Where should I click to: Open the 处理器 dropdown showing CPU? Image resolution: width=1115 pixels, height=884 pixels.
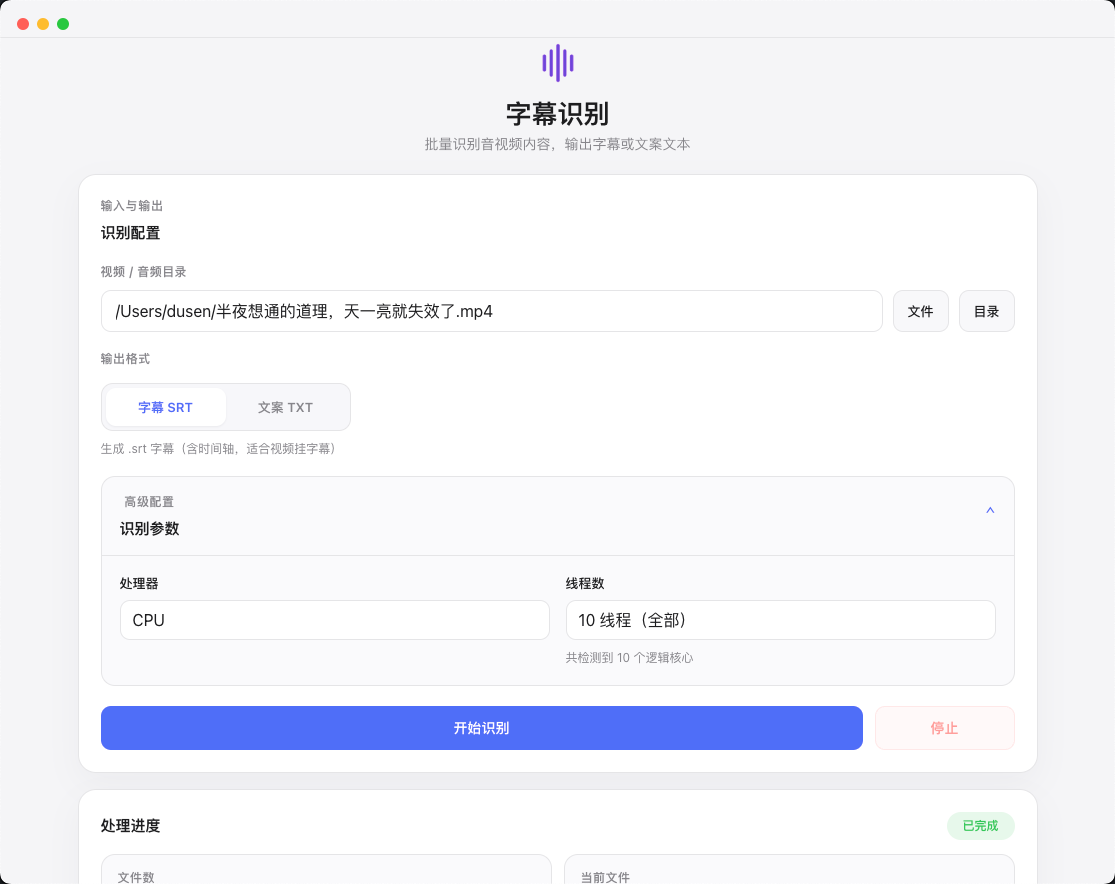tap(334, 620)
